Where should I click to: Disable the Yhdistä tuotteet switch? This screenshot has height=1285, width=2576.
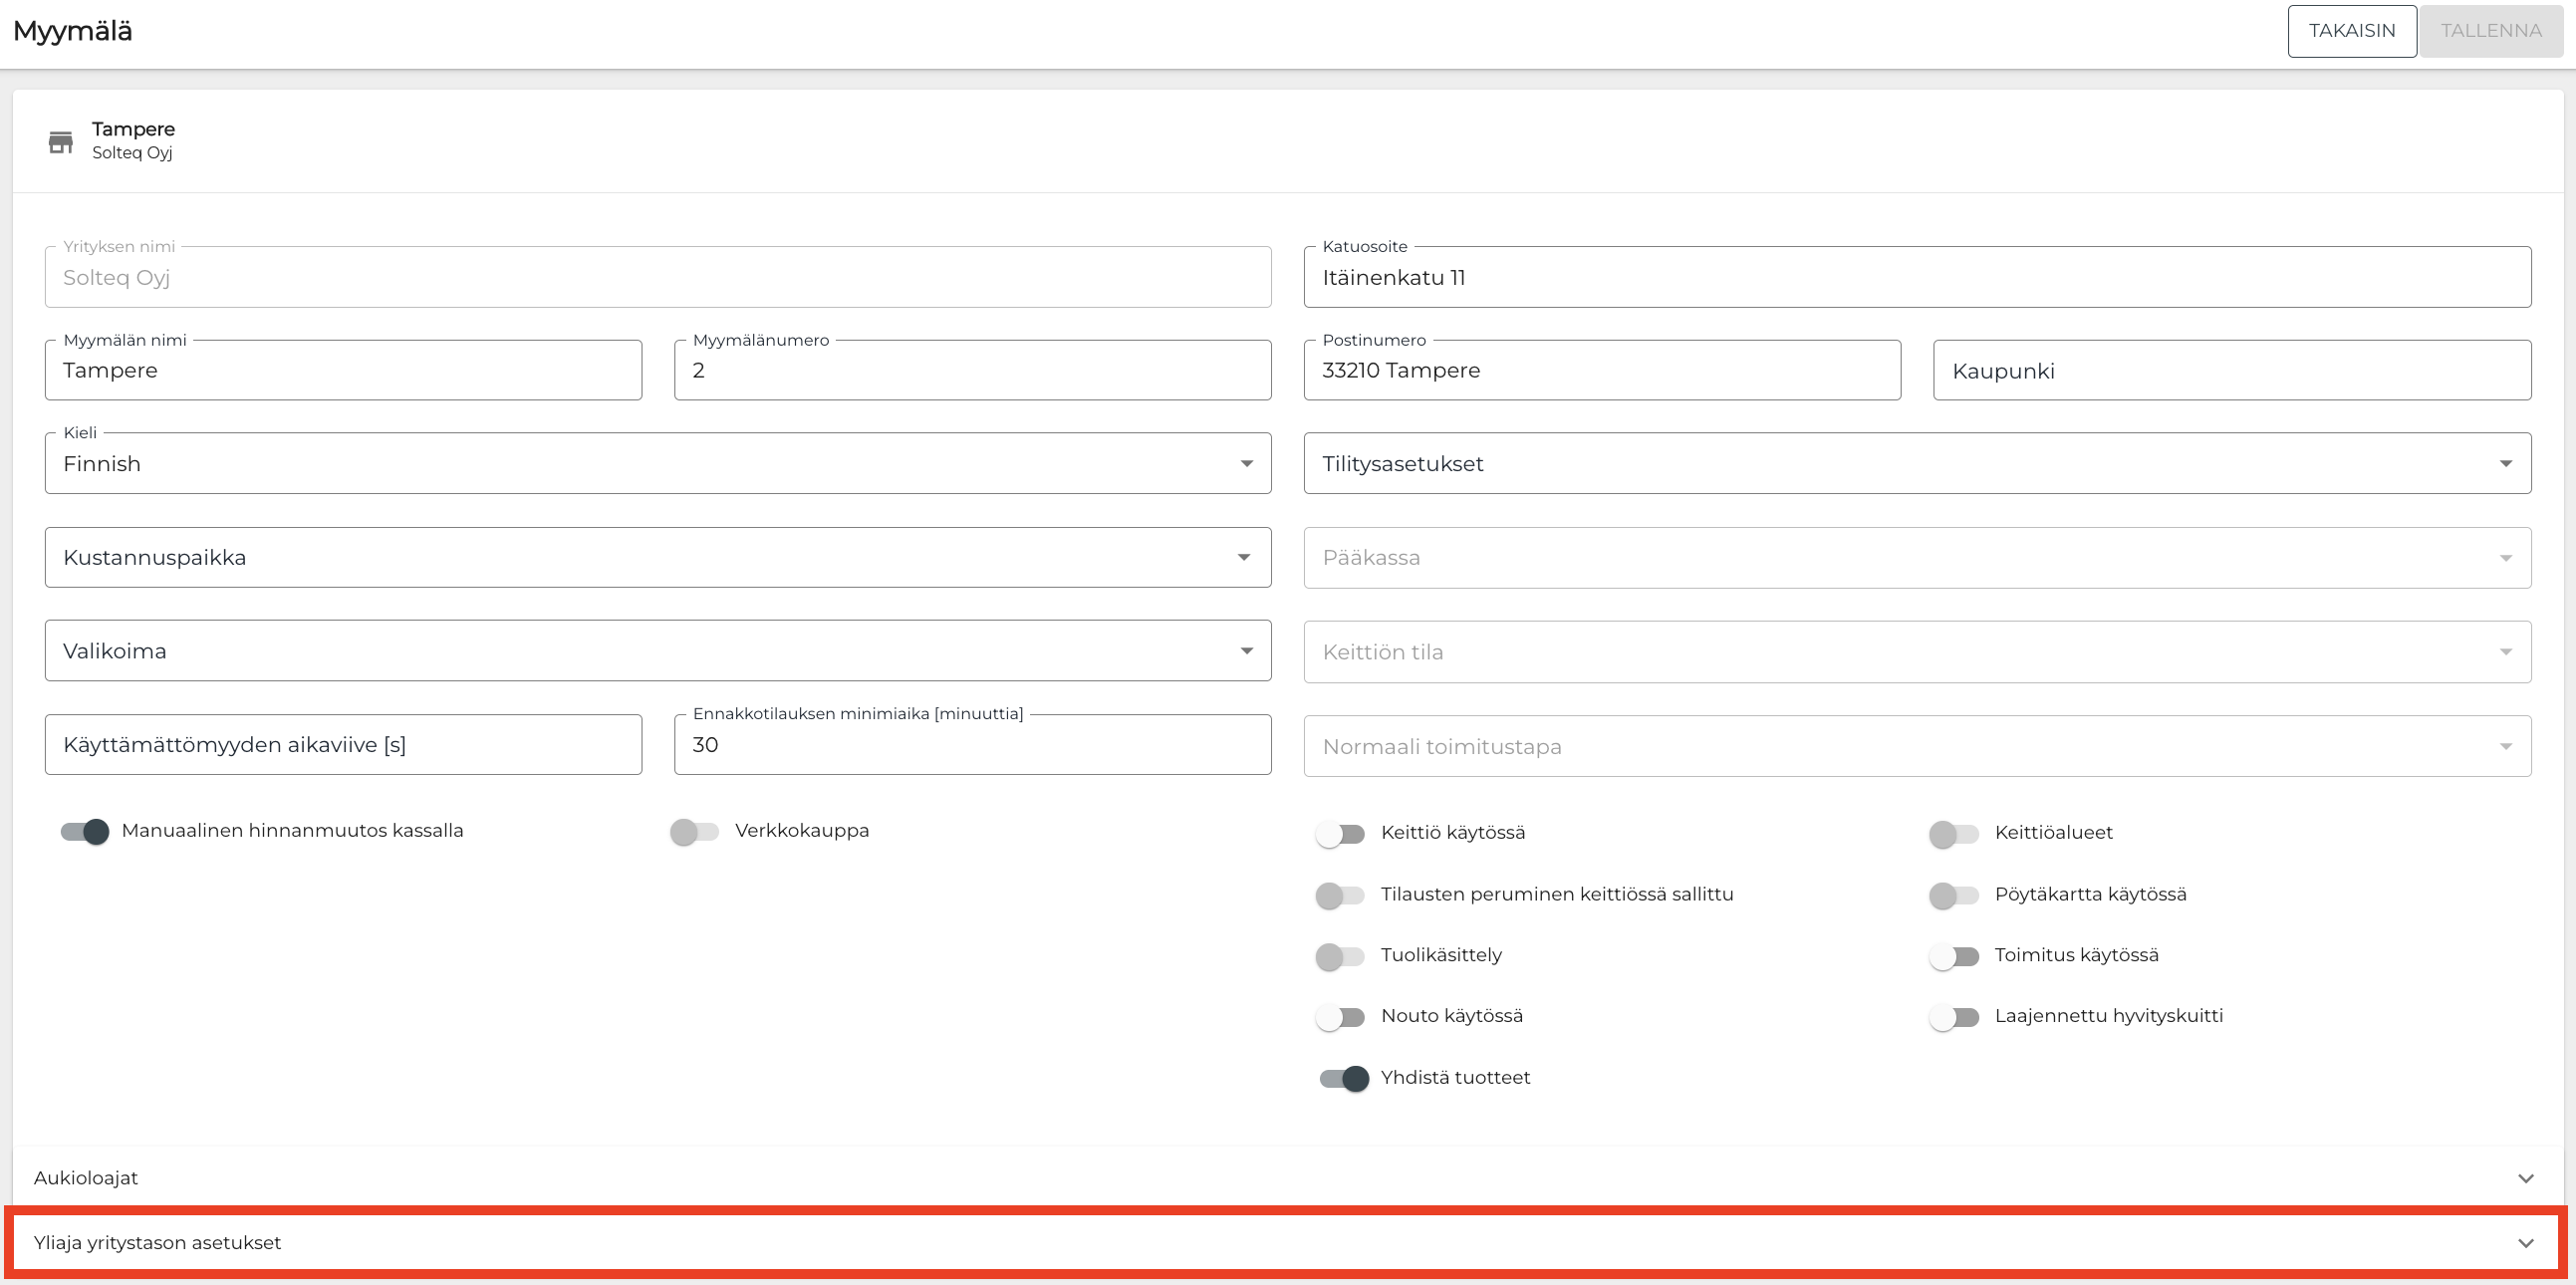(x=1343, y=1078)
